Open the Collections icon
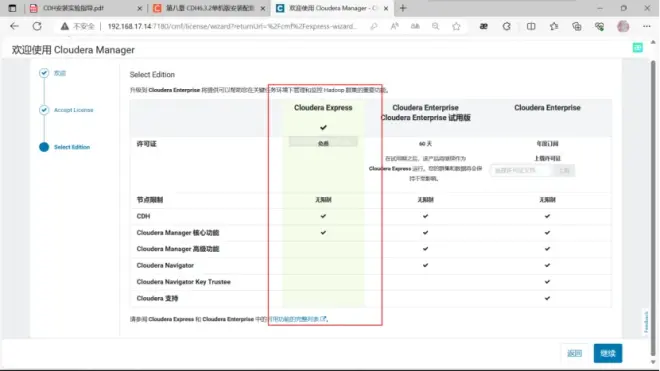 point(577,26)
